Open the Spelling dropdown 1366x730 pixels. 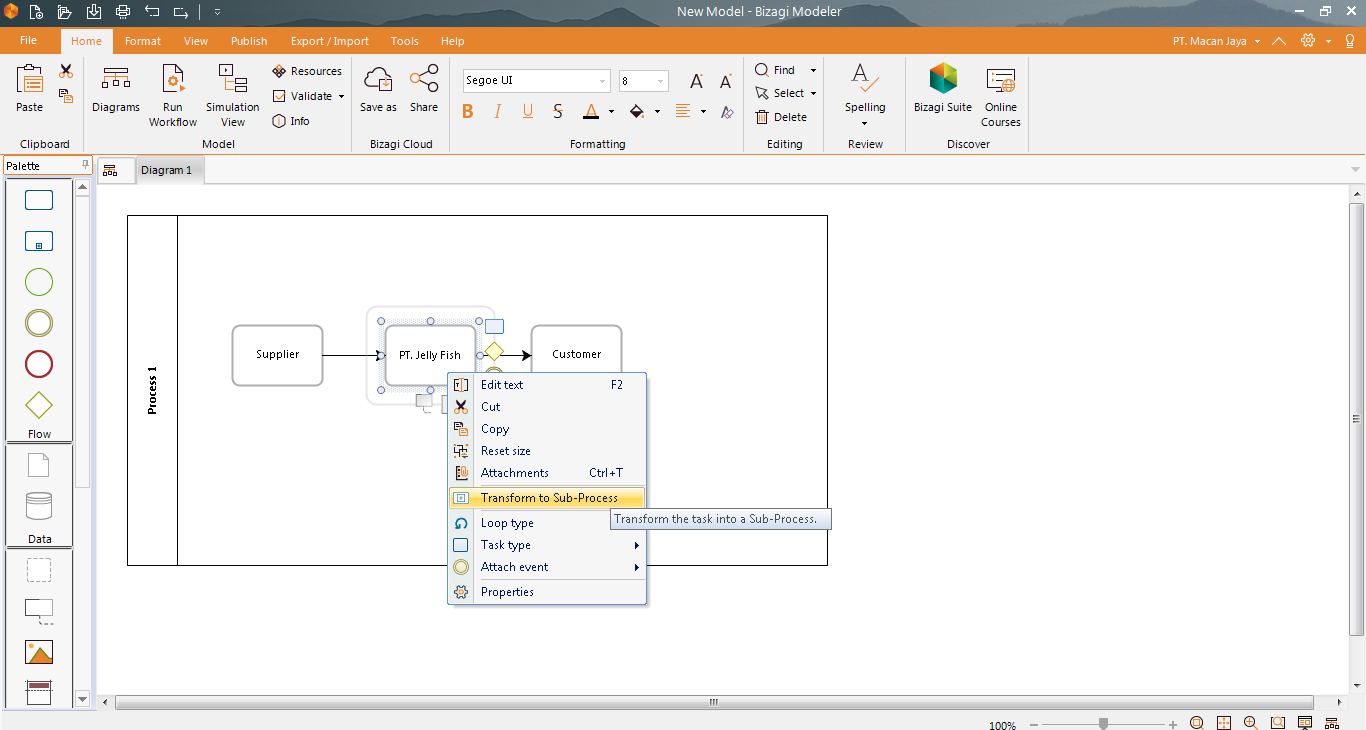coord(865,96)
